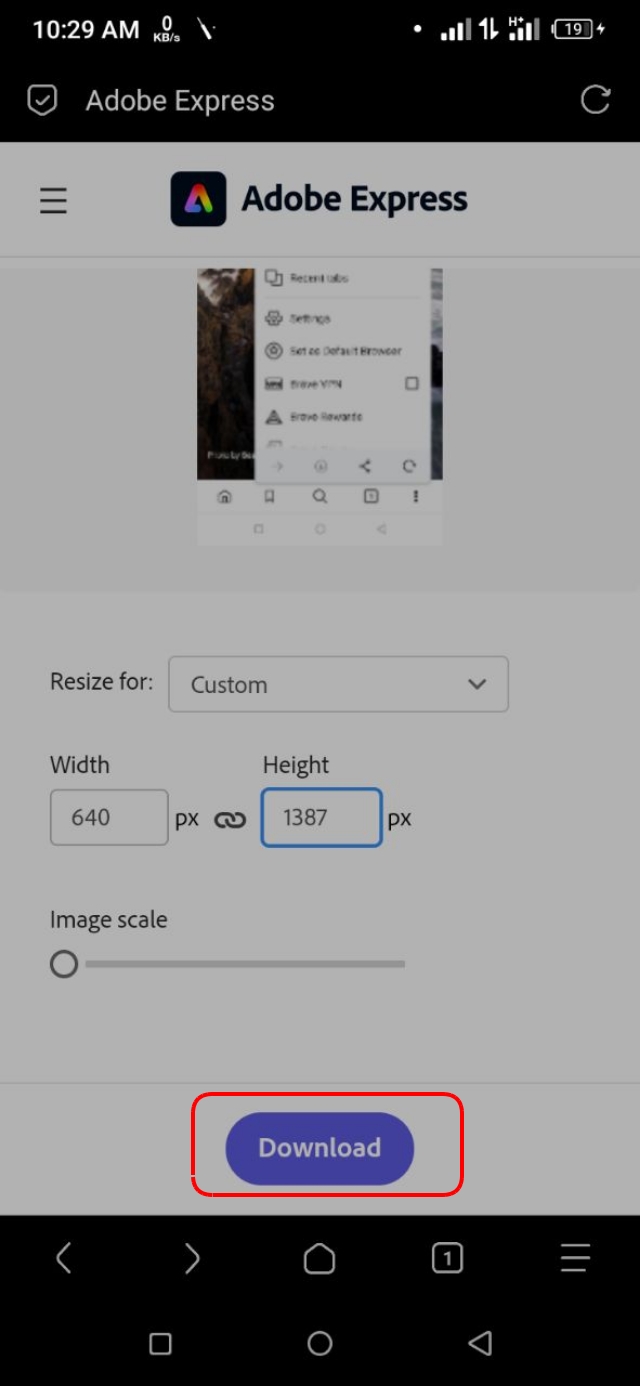The height and width of the screenshot is (1386, 640).
Task: Tap the Android back triangle button
Action: click(x=480, y=1343)
